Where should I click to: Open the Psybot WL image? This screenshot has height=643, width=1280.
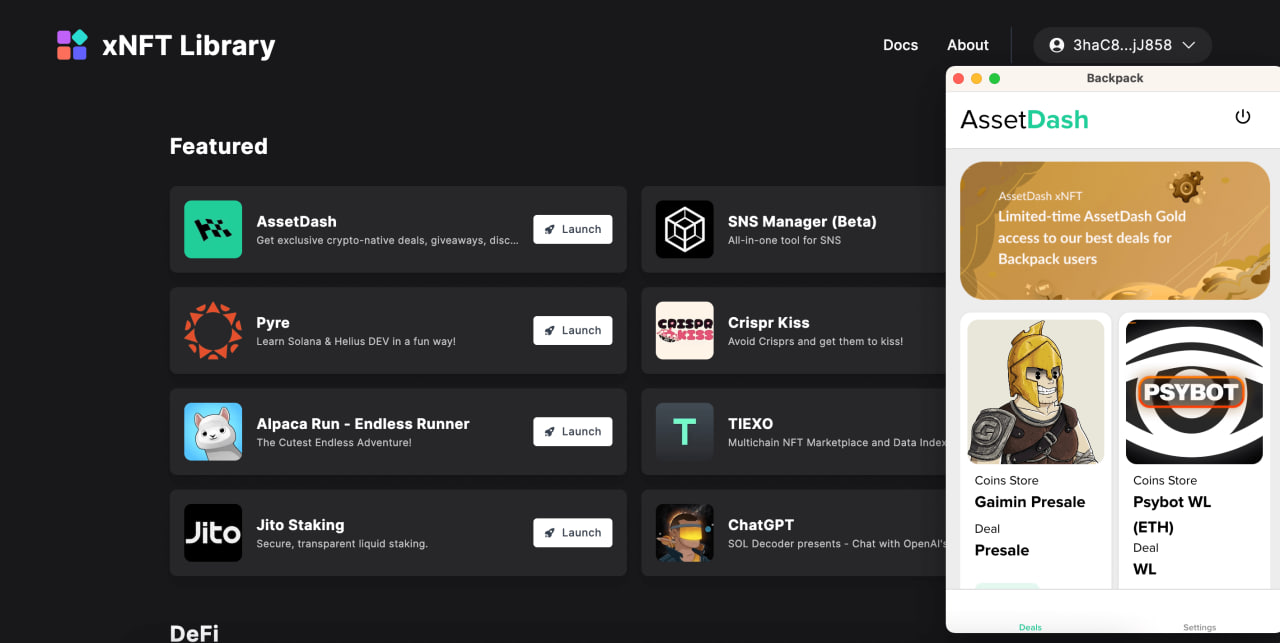(1194, 391)
